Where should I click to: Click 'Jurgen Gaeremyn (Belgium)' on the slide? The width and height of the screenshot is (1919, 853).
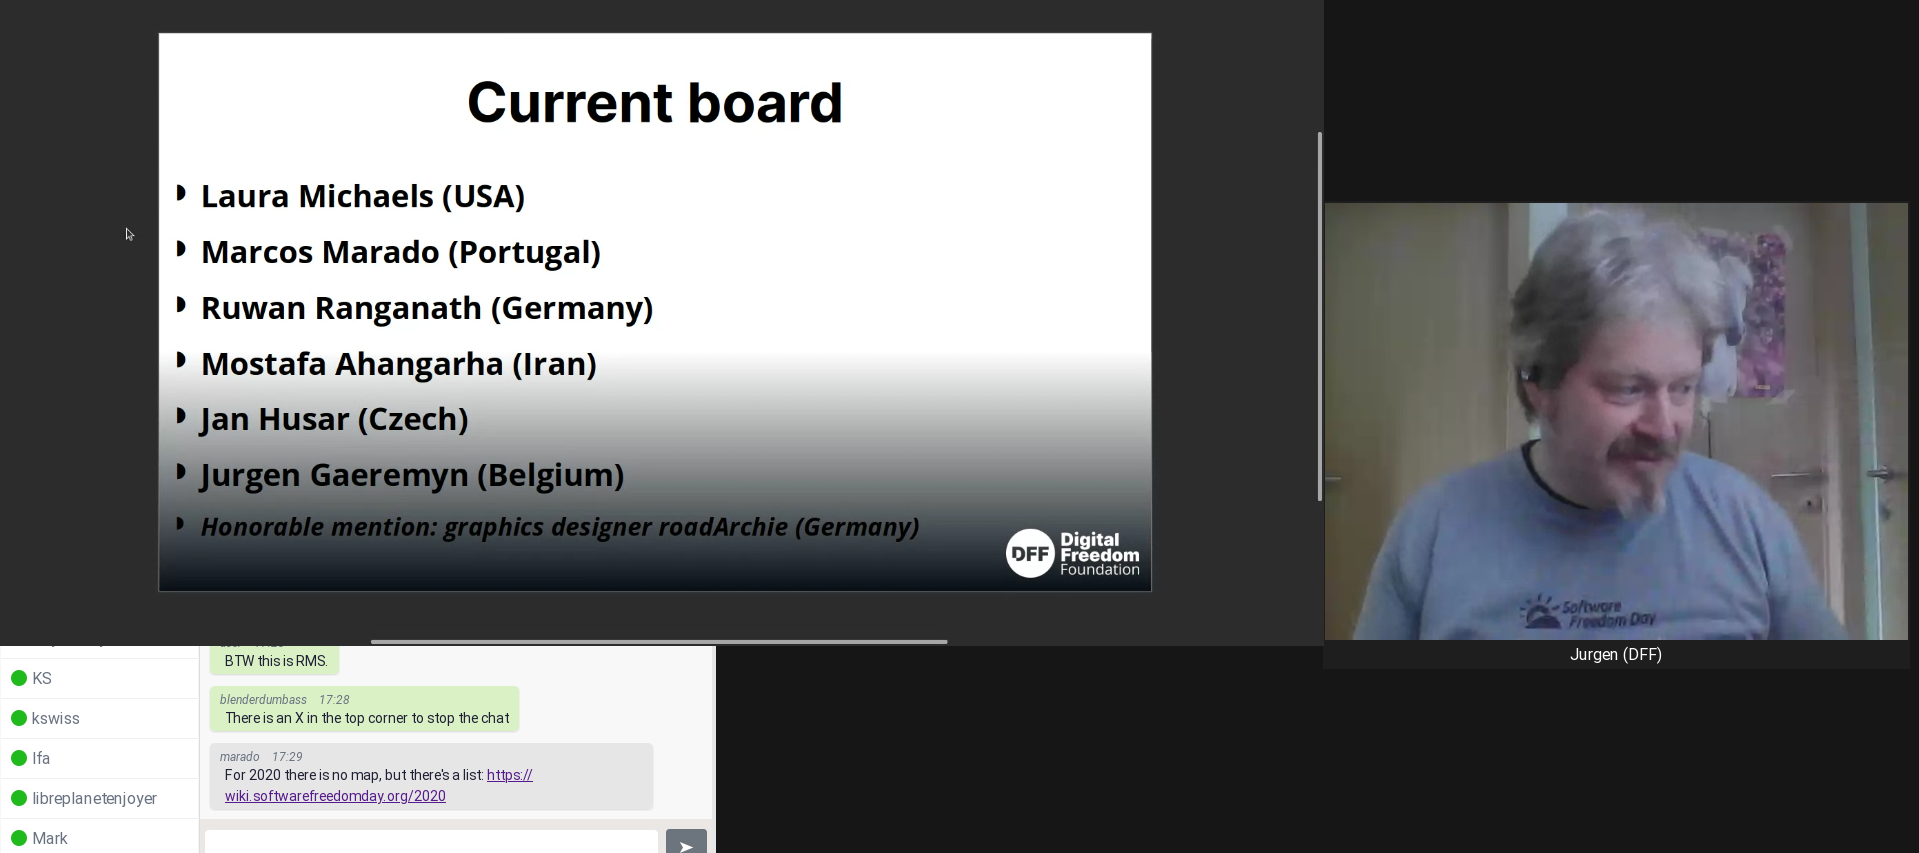click(413, 475)
